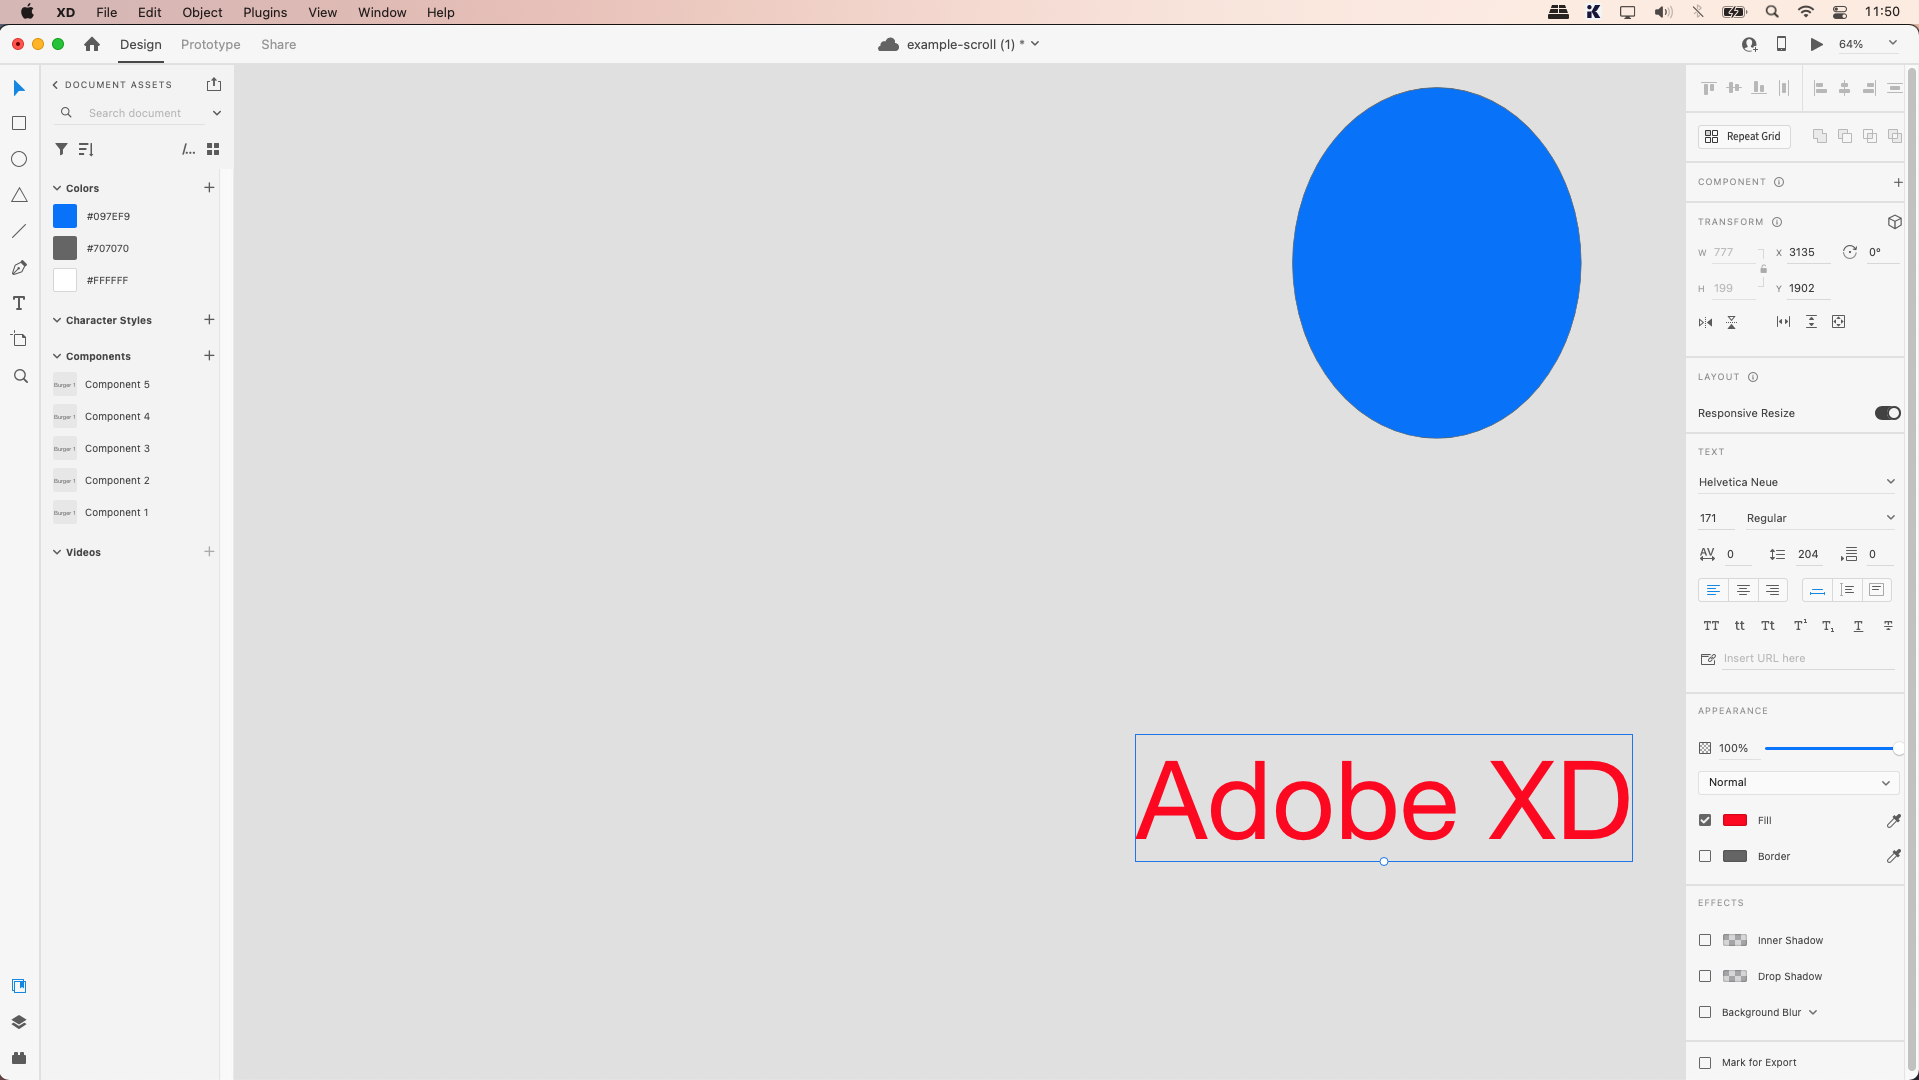Open the Zoom tool
The height and width of the screenshot is (1080, 1919).
(18, 376)
